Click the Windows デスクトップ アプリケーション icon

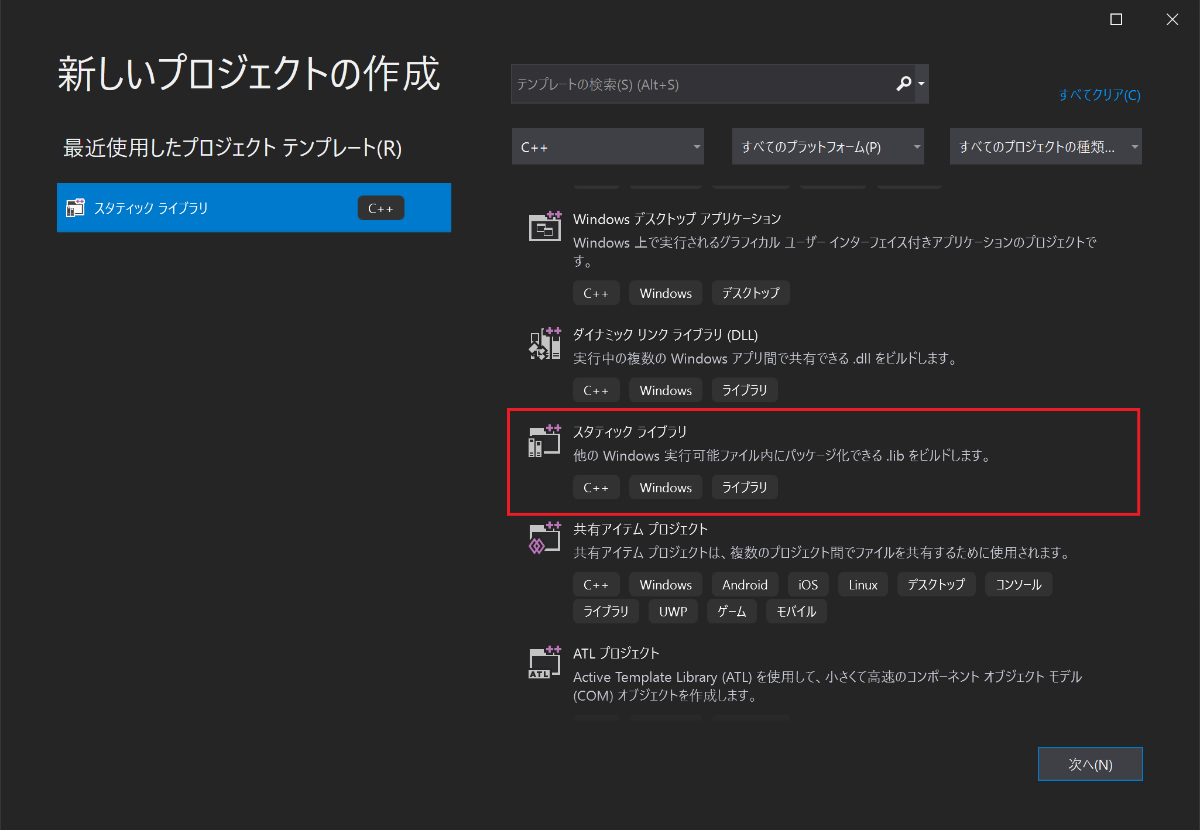[545, 227]
